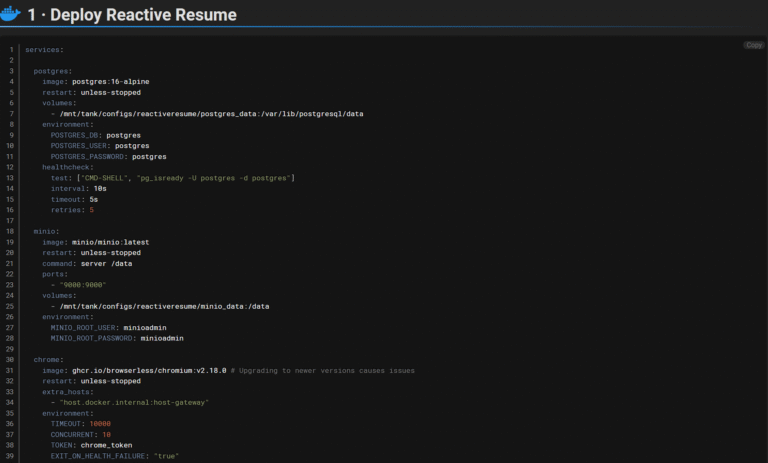Image resolution: width=768 pixels, height=463 pixels.
Task: Click the host.docker.internal extra host entry
Action: [134, 402]
